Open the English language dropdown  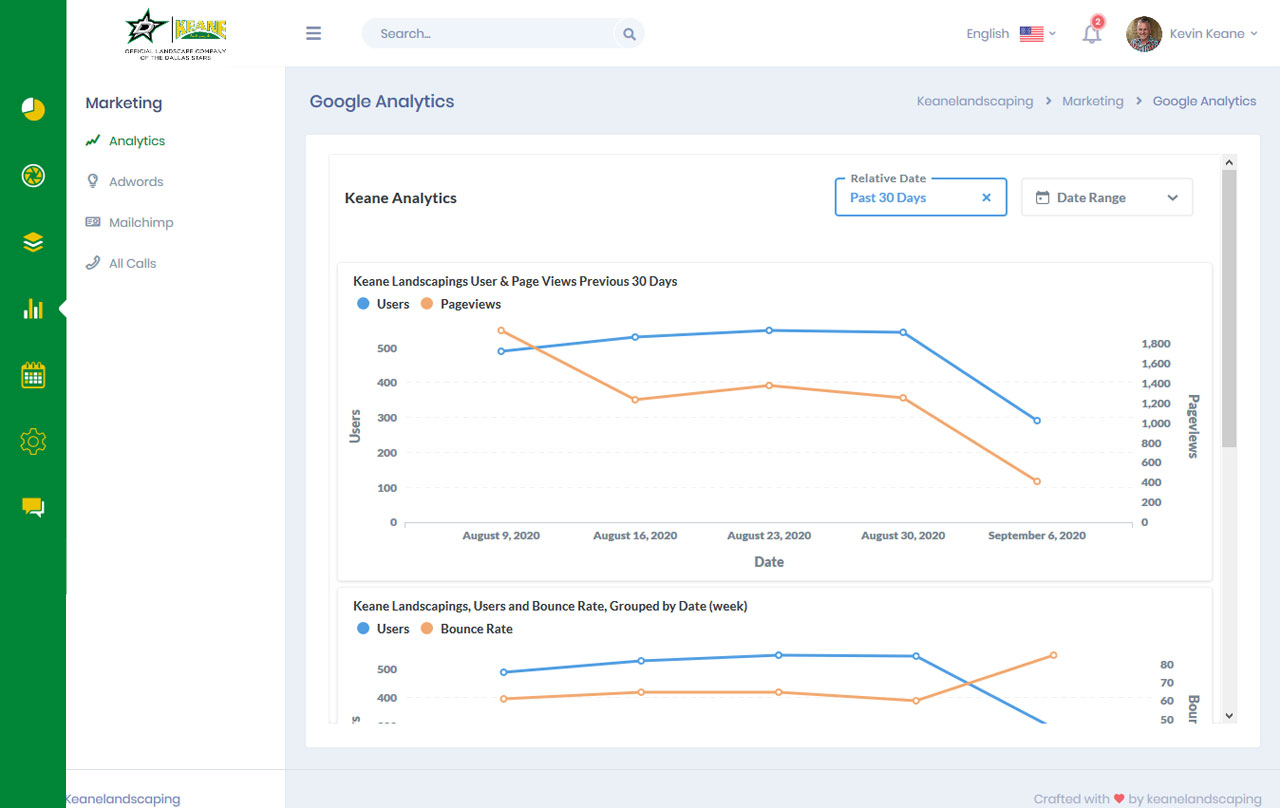coord(1010,34)
